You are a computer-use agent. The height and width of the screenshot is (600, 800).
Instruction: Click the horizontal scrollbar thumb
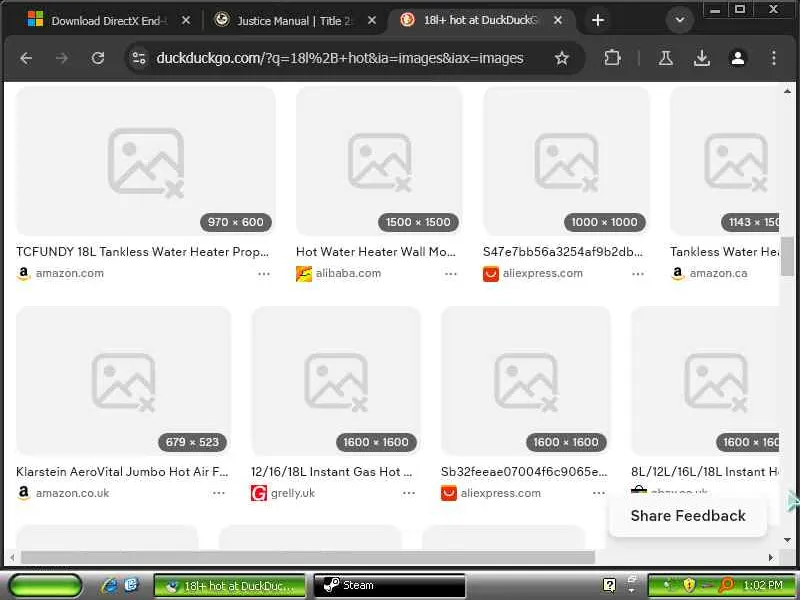[308, 557]
